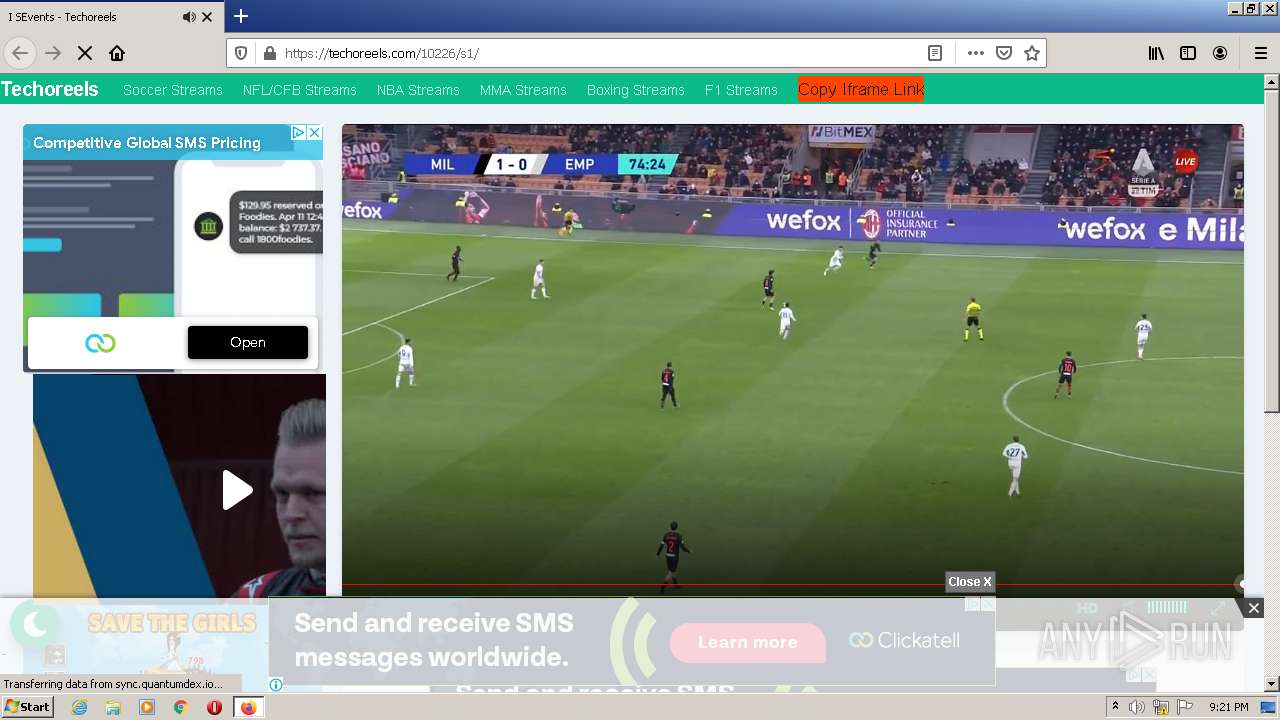The height and width of the screenshot is (720, 1280).
Task: Open the Firefox hamburger menu
Action: click(x=1260, y=53)
